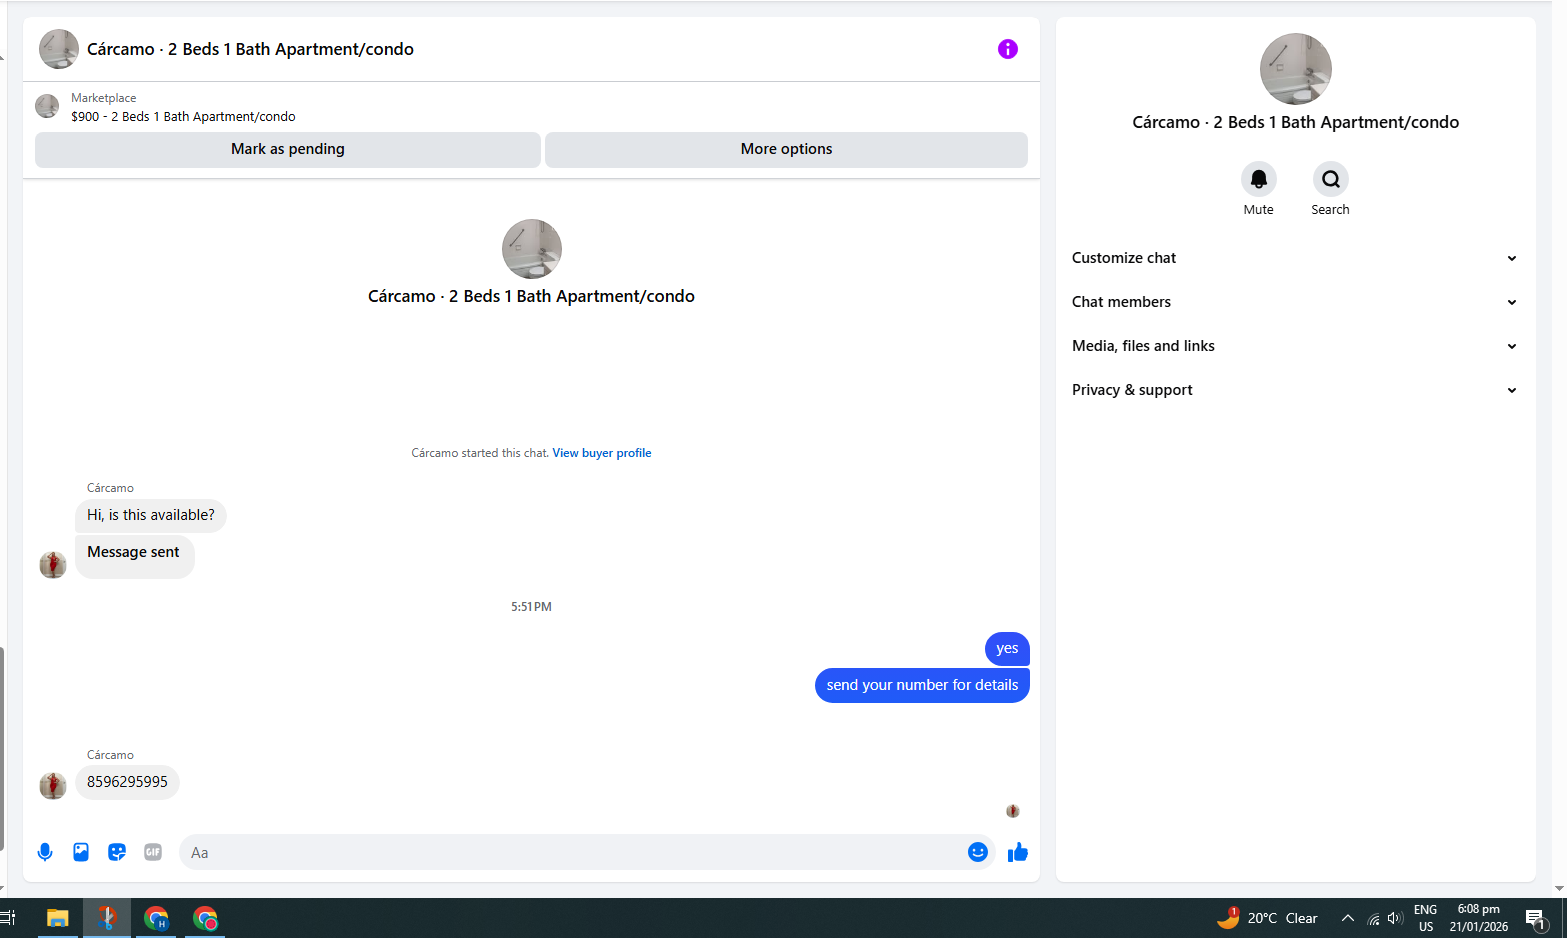The width and height of the screenshot is (1567, 938).
Task: Open the taskbar Chrome icon without a letter badge
Action: (x=205, y=918)
